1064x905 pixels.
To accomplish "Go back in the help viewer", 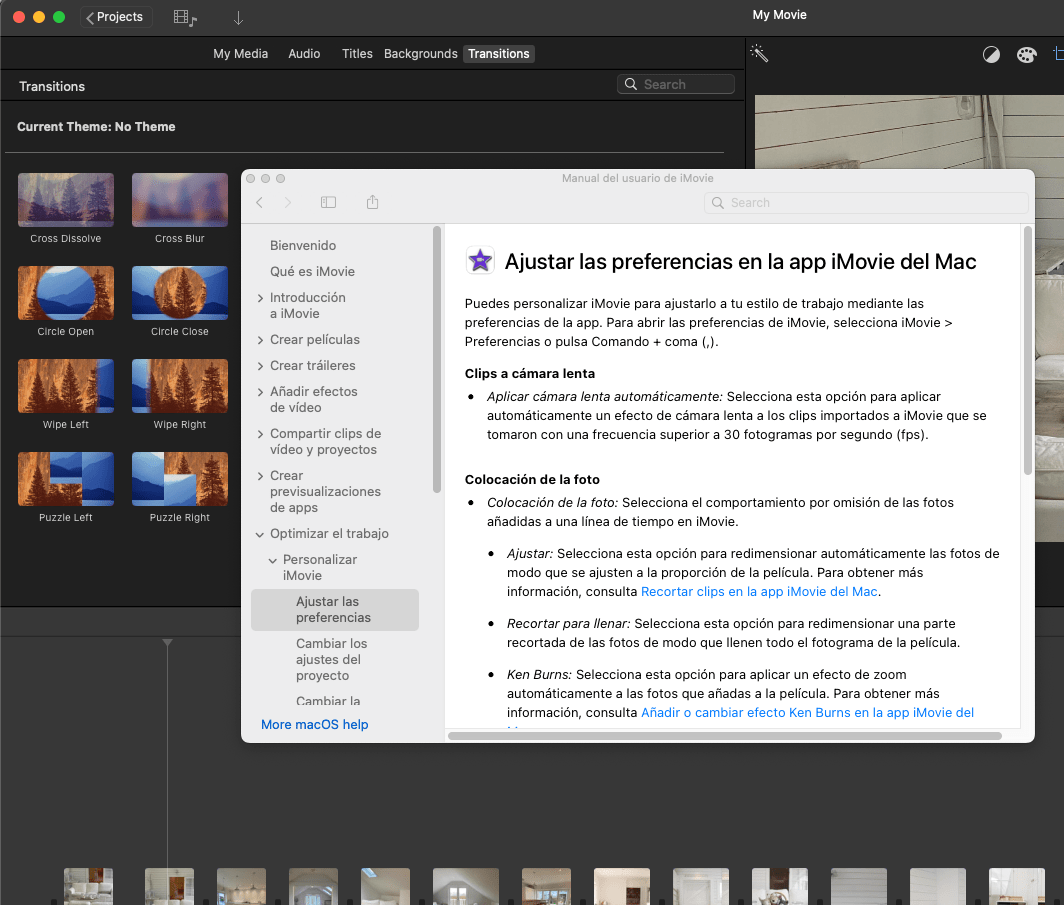I will pos(260,202).
